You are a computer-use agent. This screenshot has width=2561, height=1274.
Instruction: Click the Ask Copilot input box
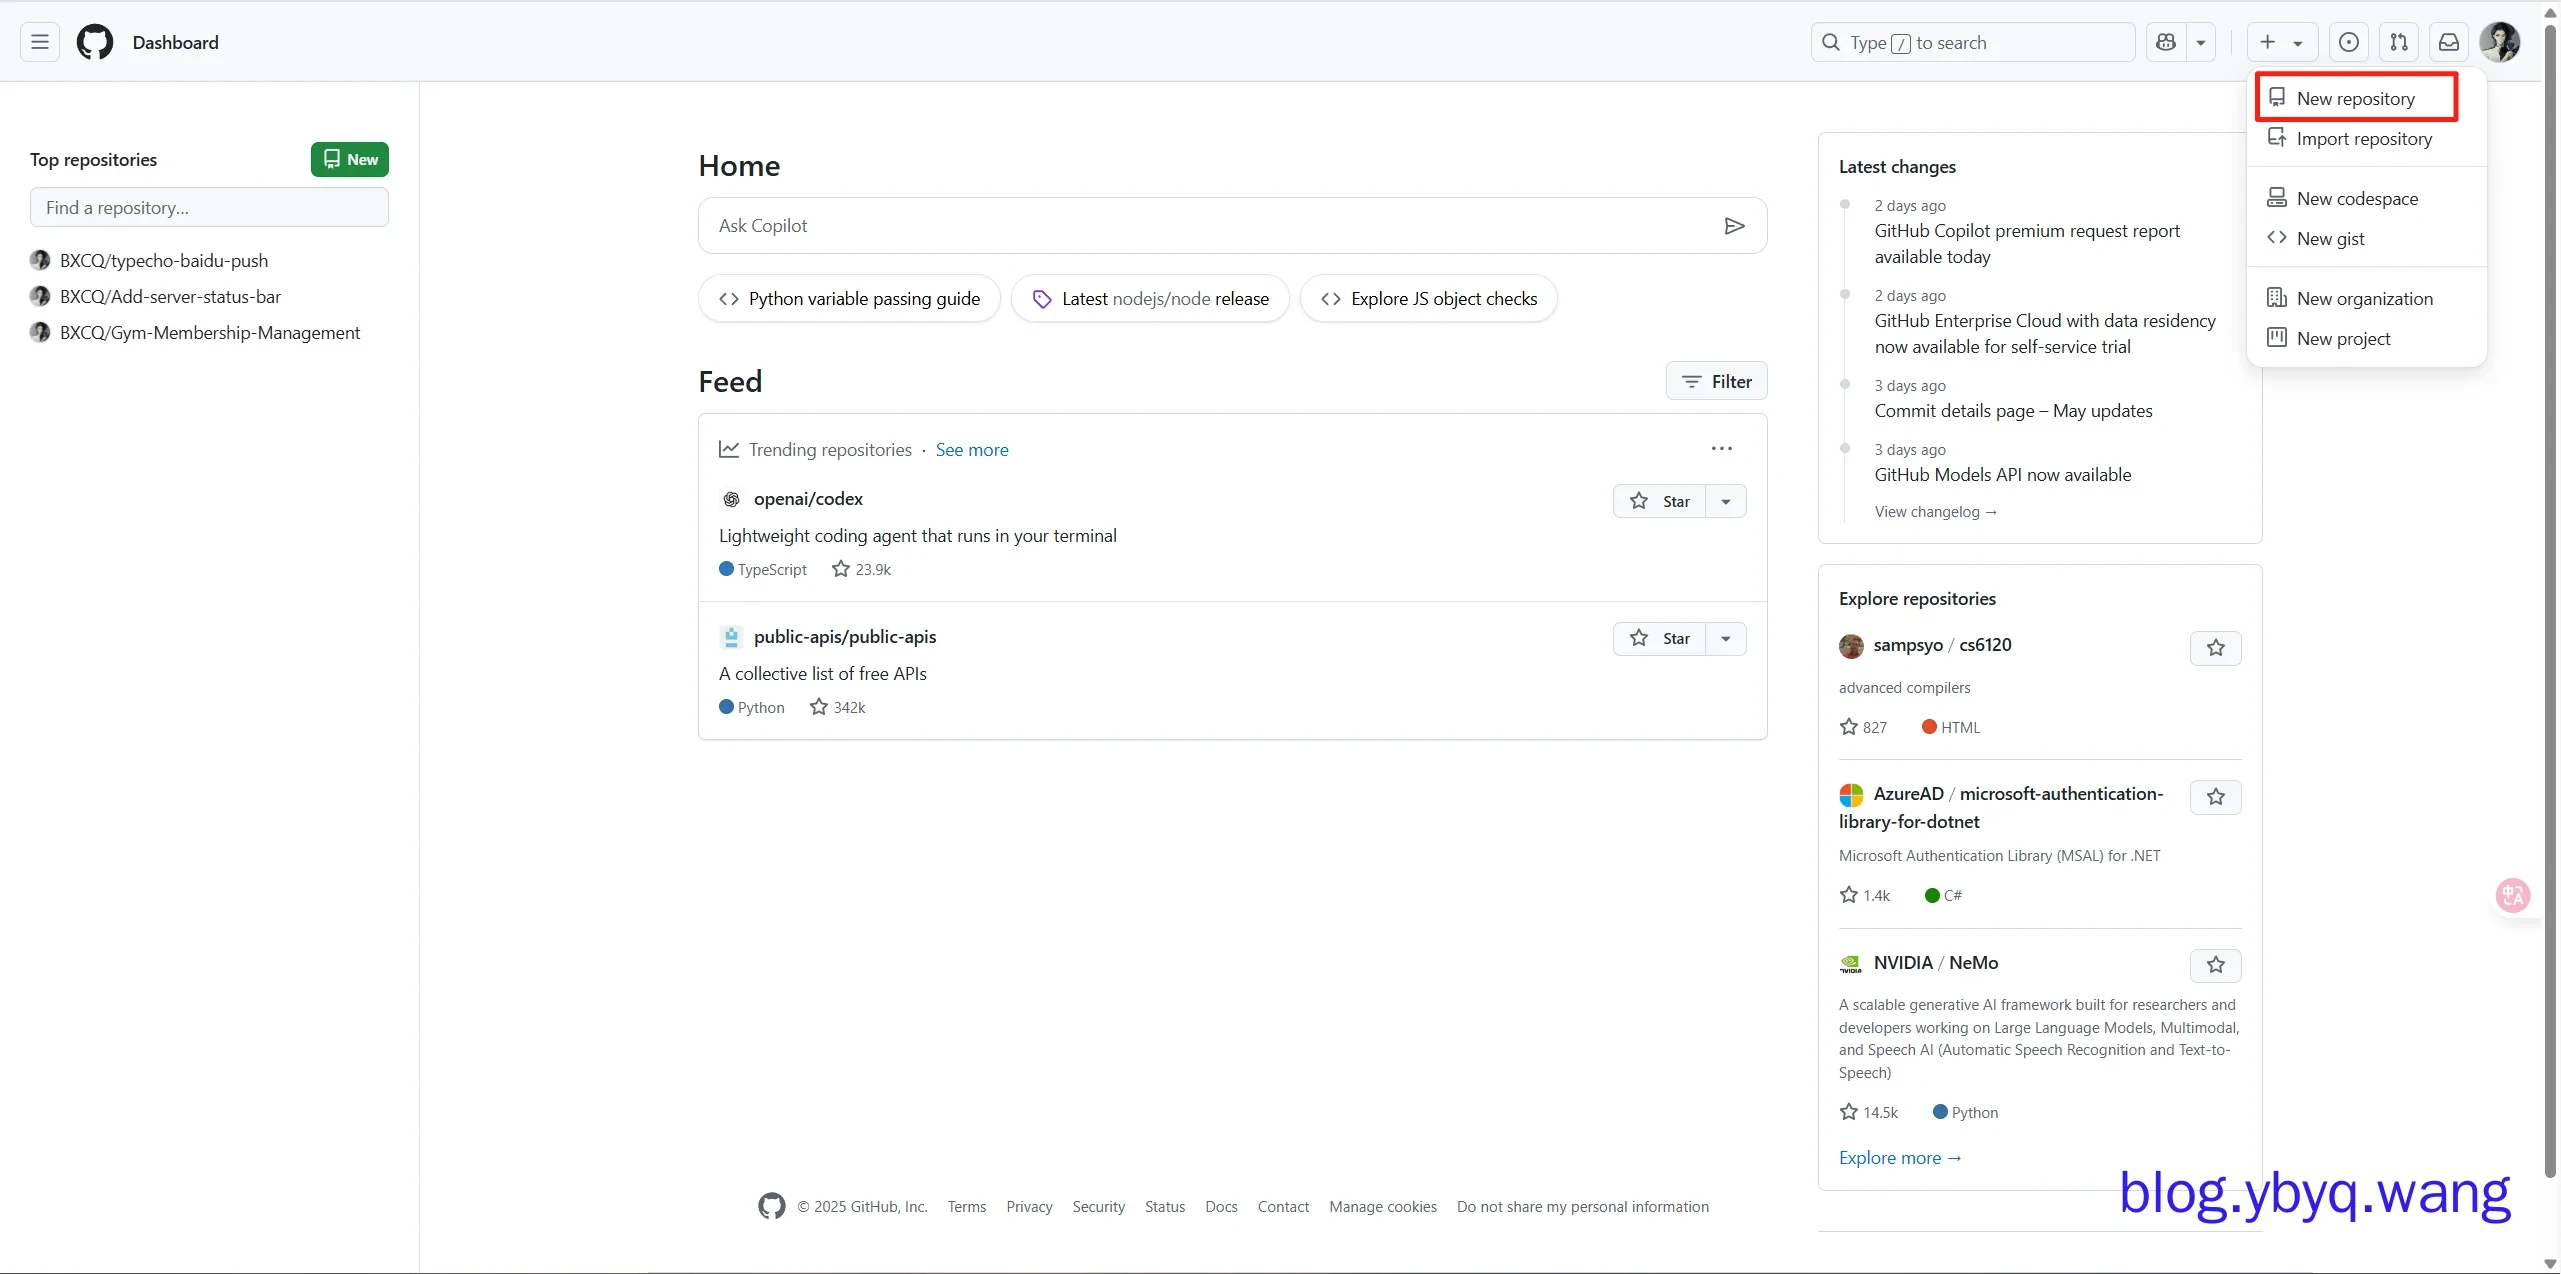(1210, 225)
